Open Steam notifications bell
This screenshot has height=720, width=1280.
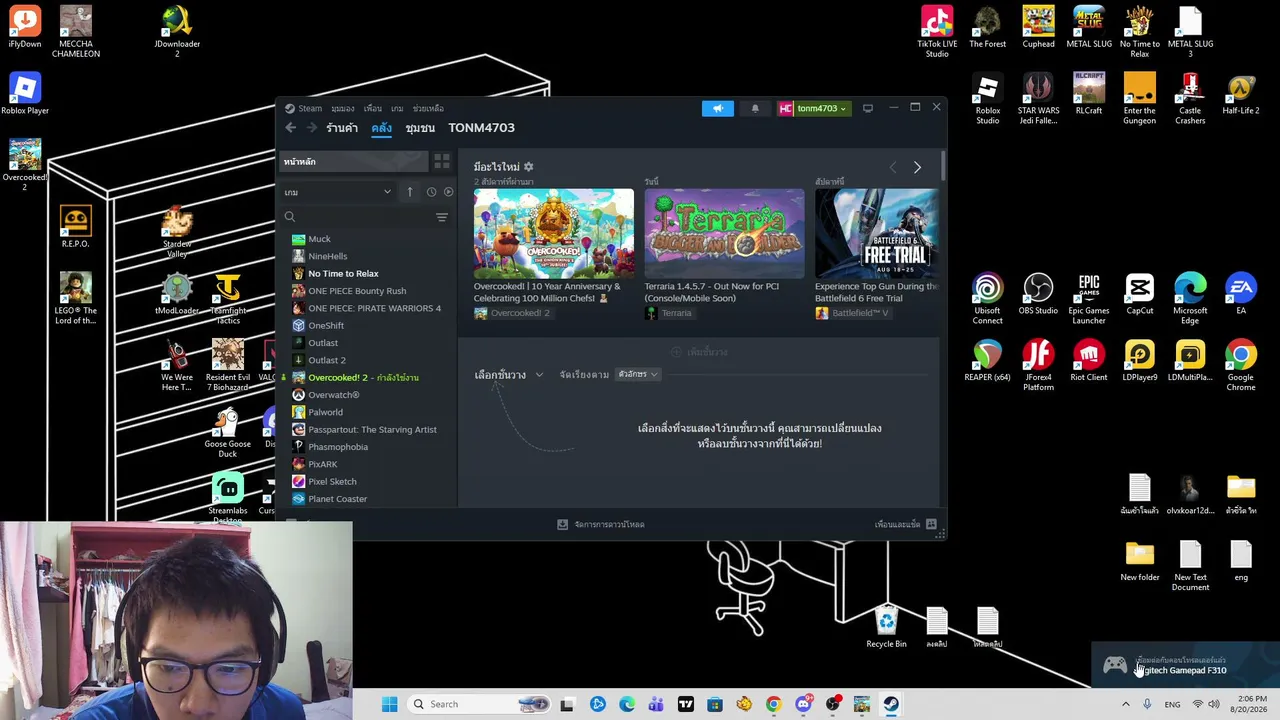(x=755, y=108)
